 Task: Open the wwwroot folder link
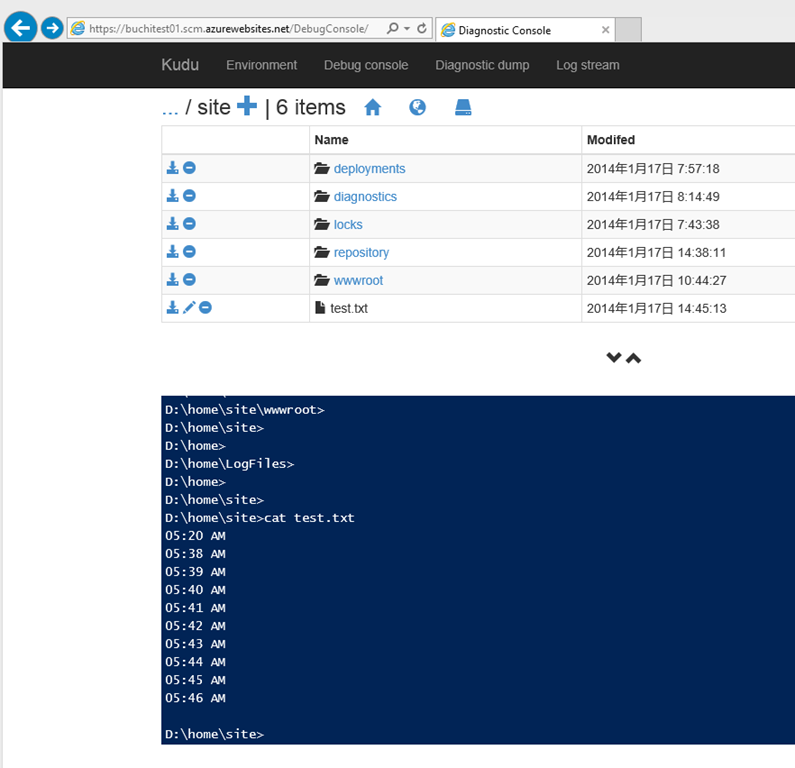click(x=358, y=280)
